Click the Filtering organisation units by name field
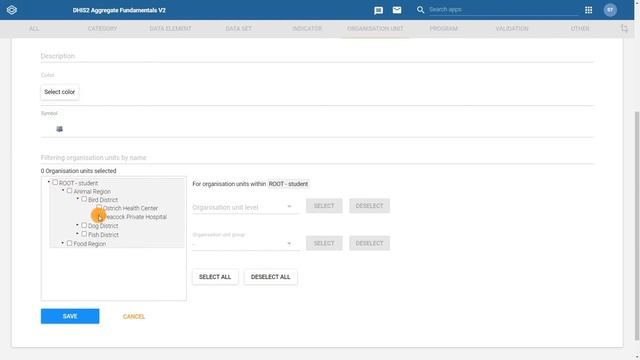This screenshot has width=640, height=360. 317,158
